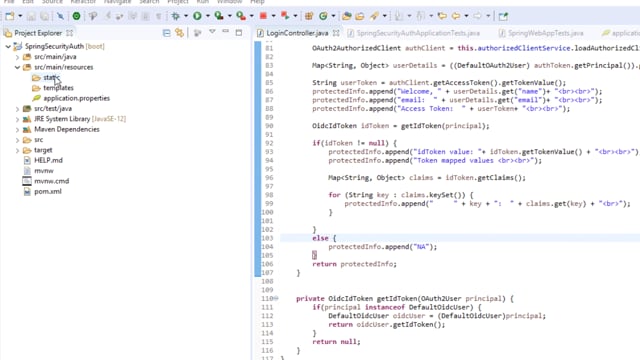Select application.properties in the tree
640x360 pixels.
pos(76,98)
